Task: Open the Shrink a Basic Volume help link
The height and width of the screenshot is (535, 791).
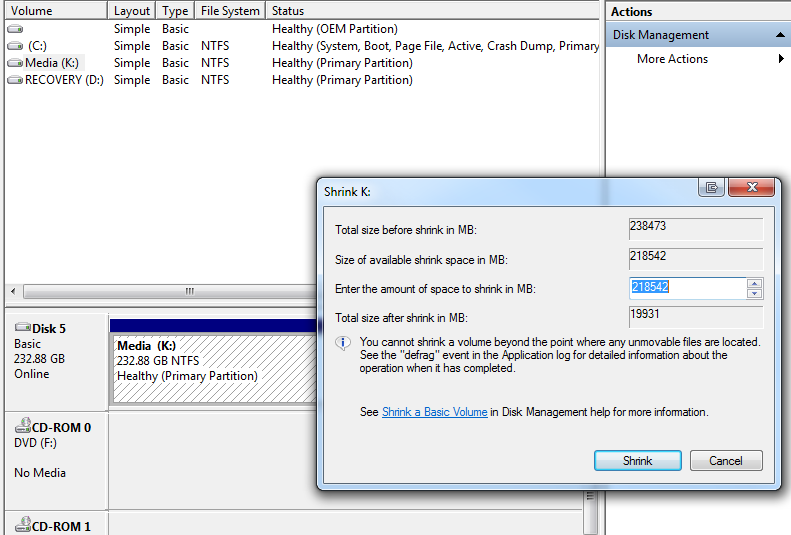Action: point(434,412)
